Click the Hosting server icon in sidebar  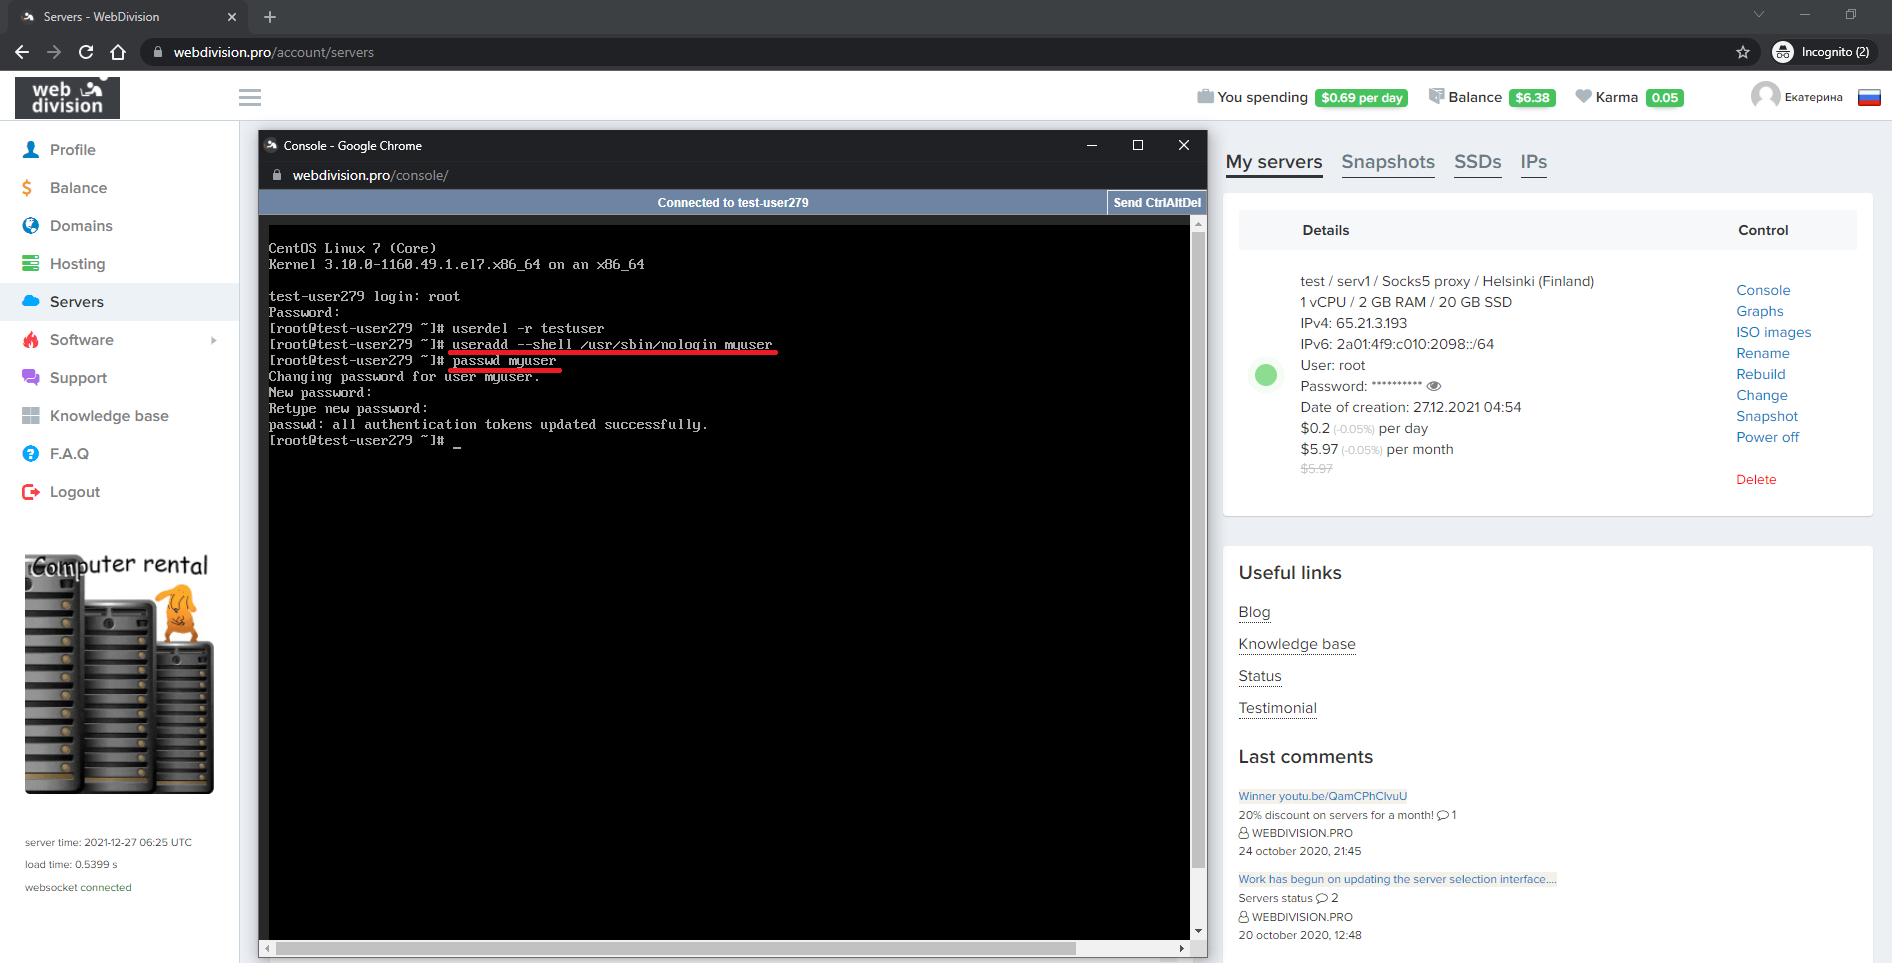click(x=31, y=264)
